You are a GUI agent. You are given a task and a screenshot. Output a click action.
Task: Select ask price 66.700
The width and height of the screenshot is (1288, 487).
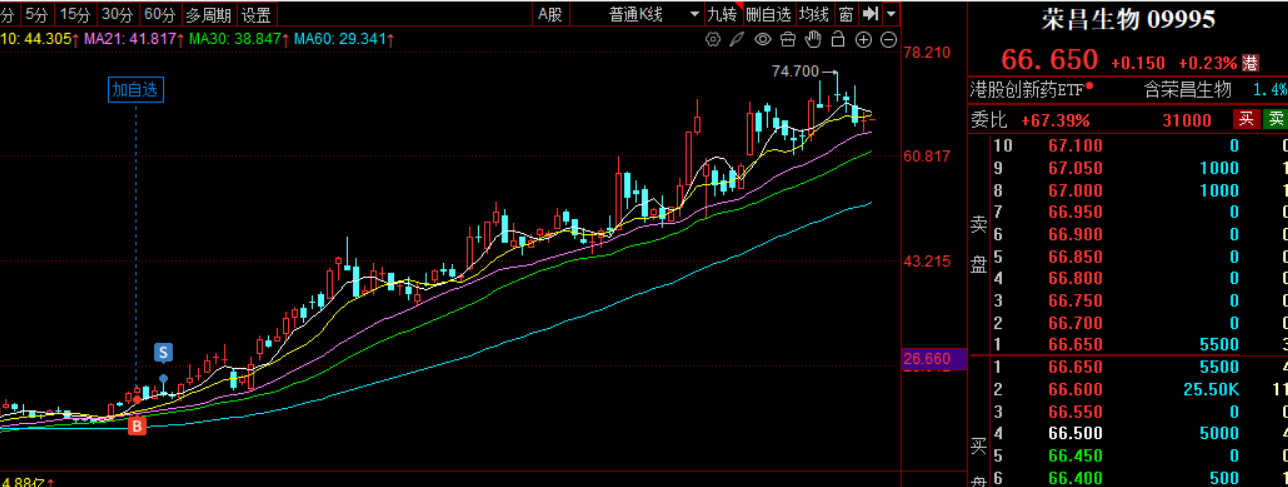click(1075, 322)
